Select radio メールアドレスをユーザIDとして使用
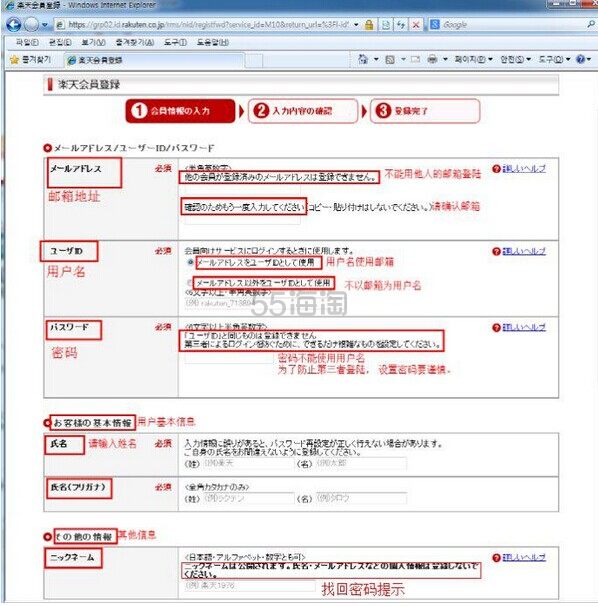Viewport: 598px width, 606px height. tap(190, 262)
